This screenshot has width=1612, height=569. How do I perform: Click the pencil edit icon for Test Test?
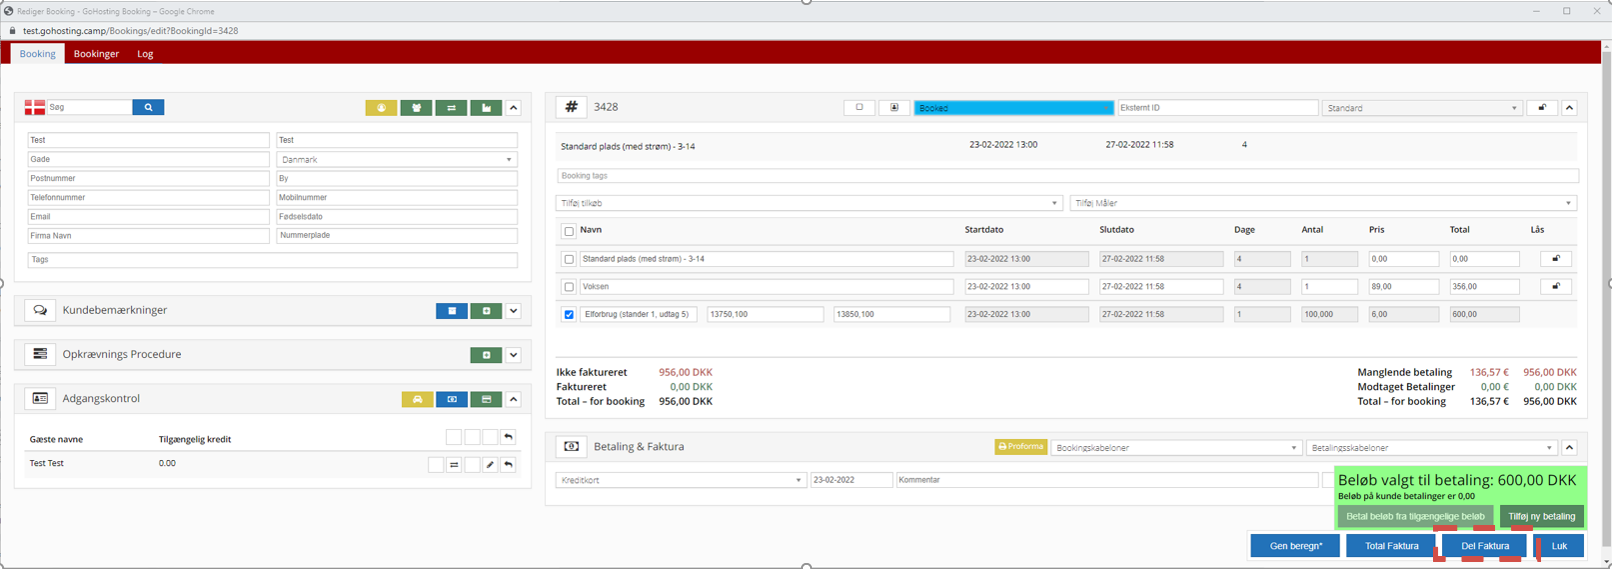490,464
